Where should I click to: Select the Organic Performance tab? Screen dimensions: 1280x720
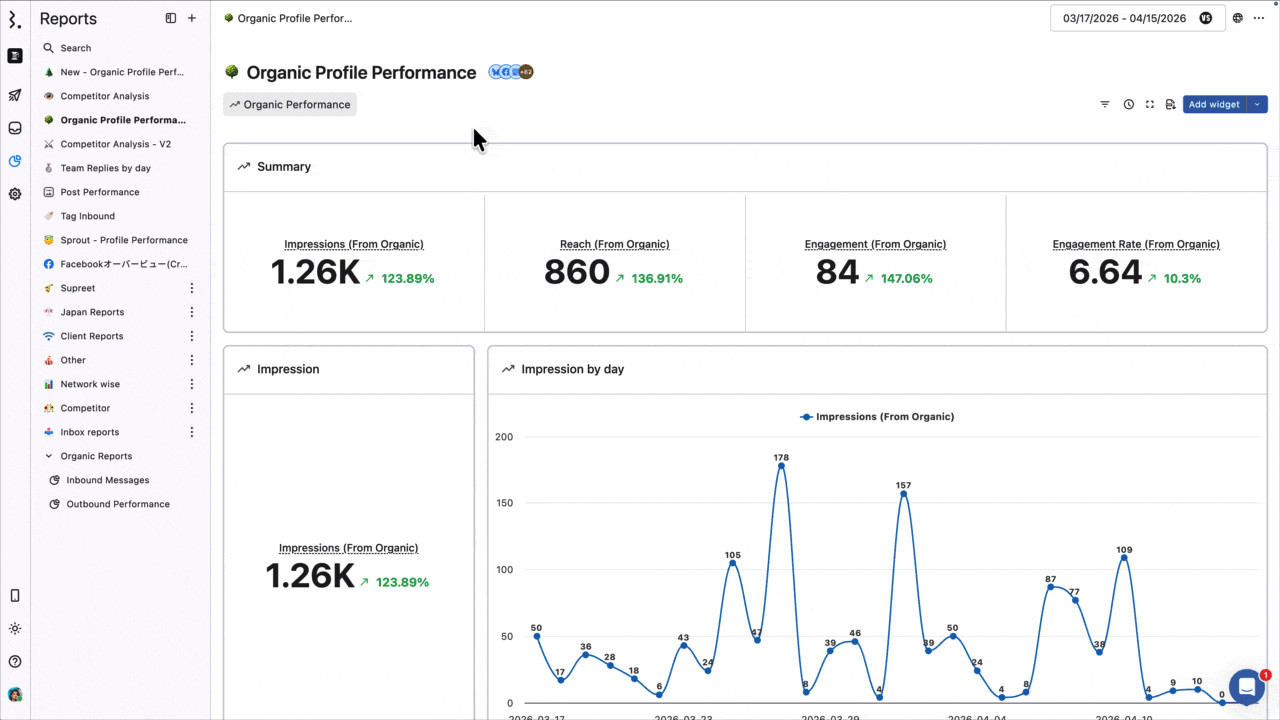(x=290, y=104)
